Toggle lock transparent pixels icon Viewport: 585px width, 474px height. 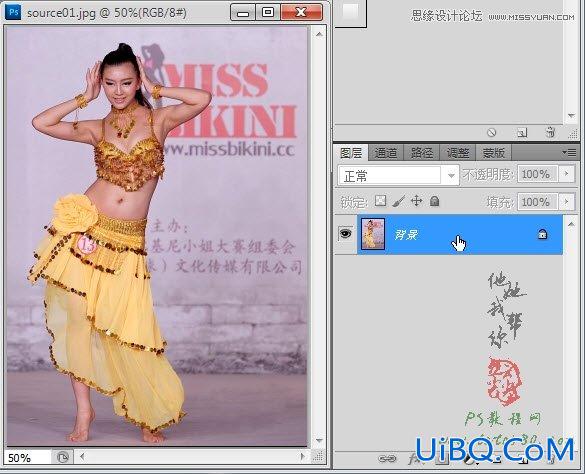[x=380, y=201]
